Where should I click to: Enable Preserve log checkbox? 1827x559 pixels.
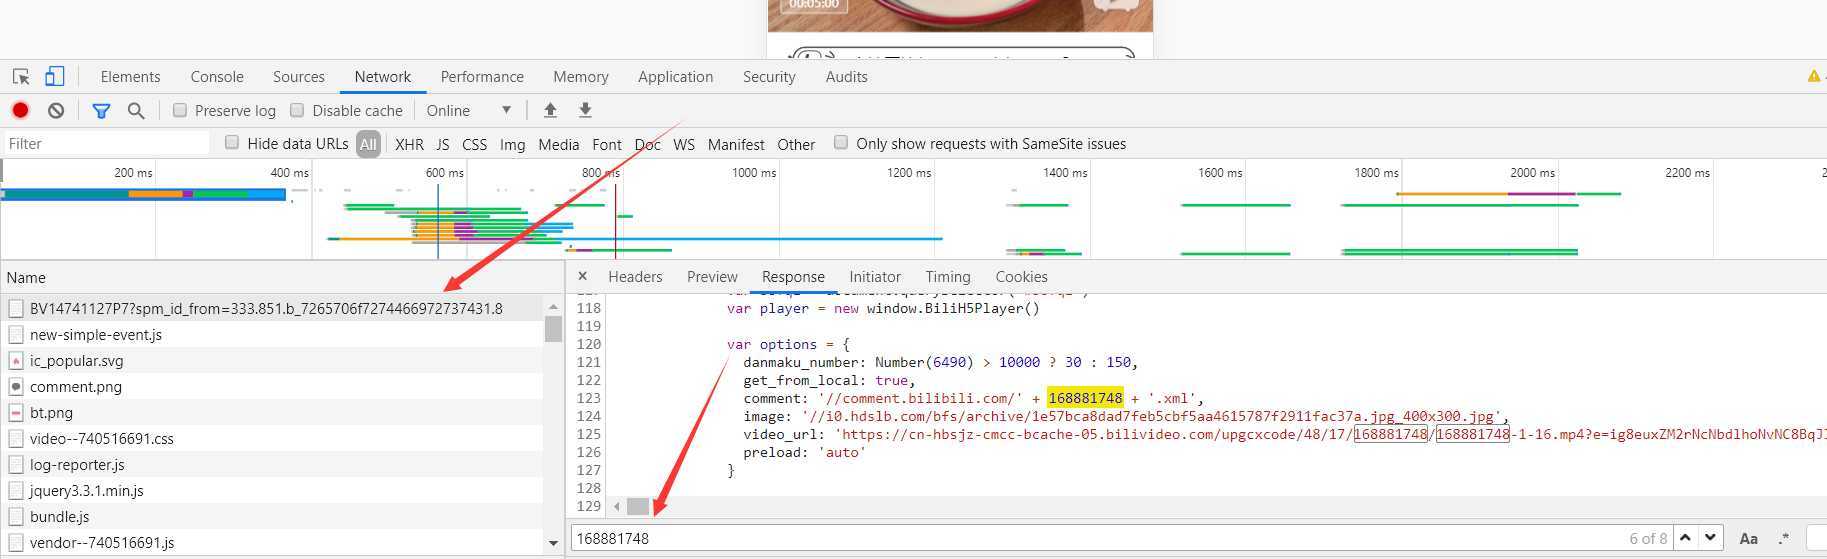tap(180, 110)
